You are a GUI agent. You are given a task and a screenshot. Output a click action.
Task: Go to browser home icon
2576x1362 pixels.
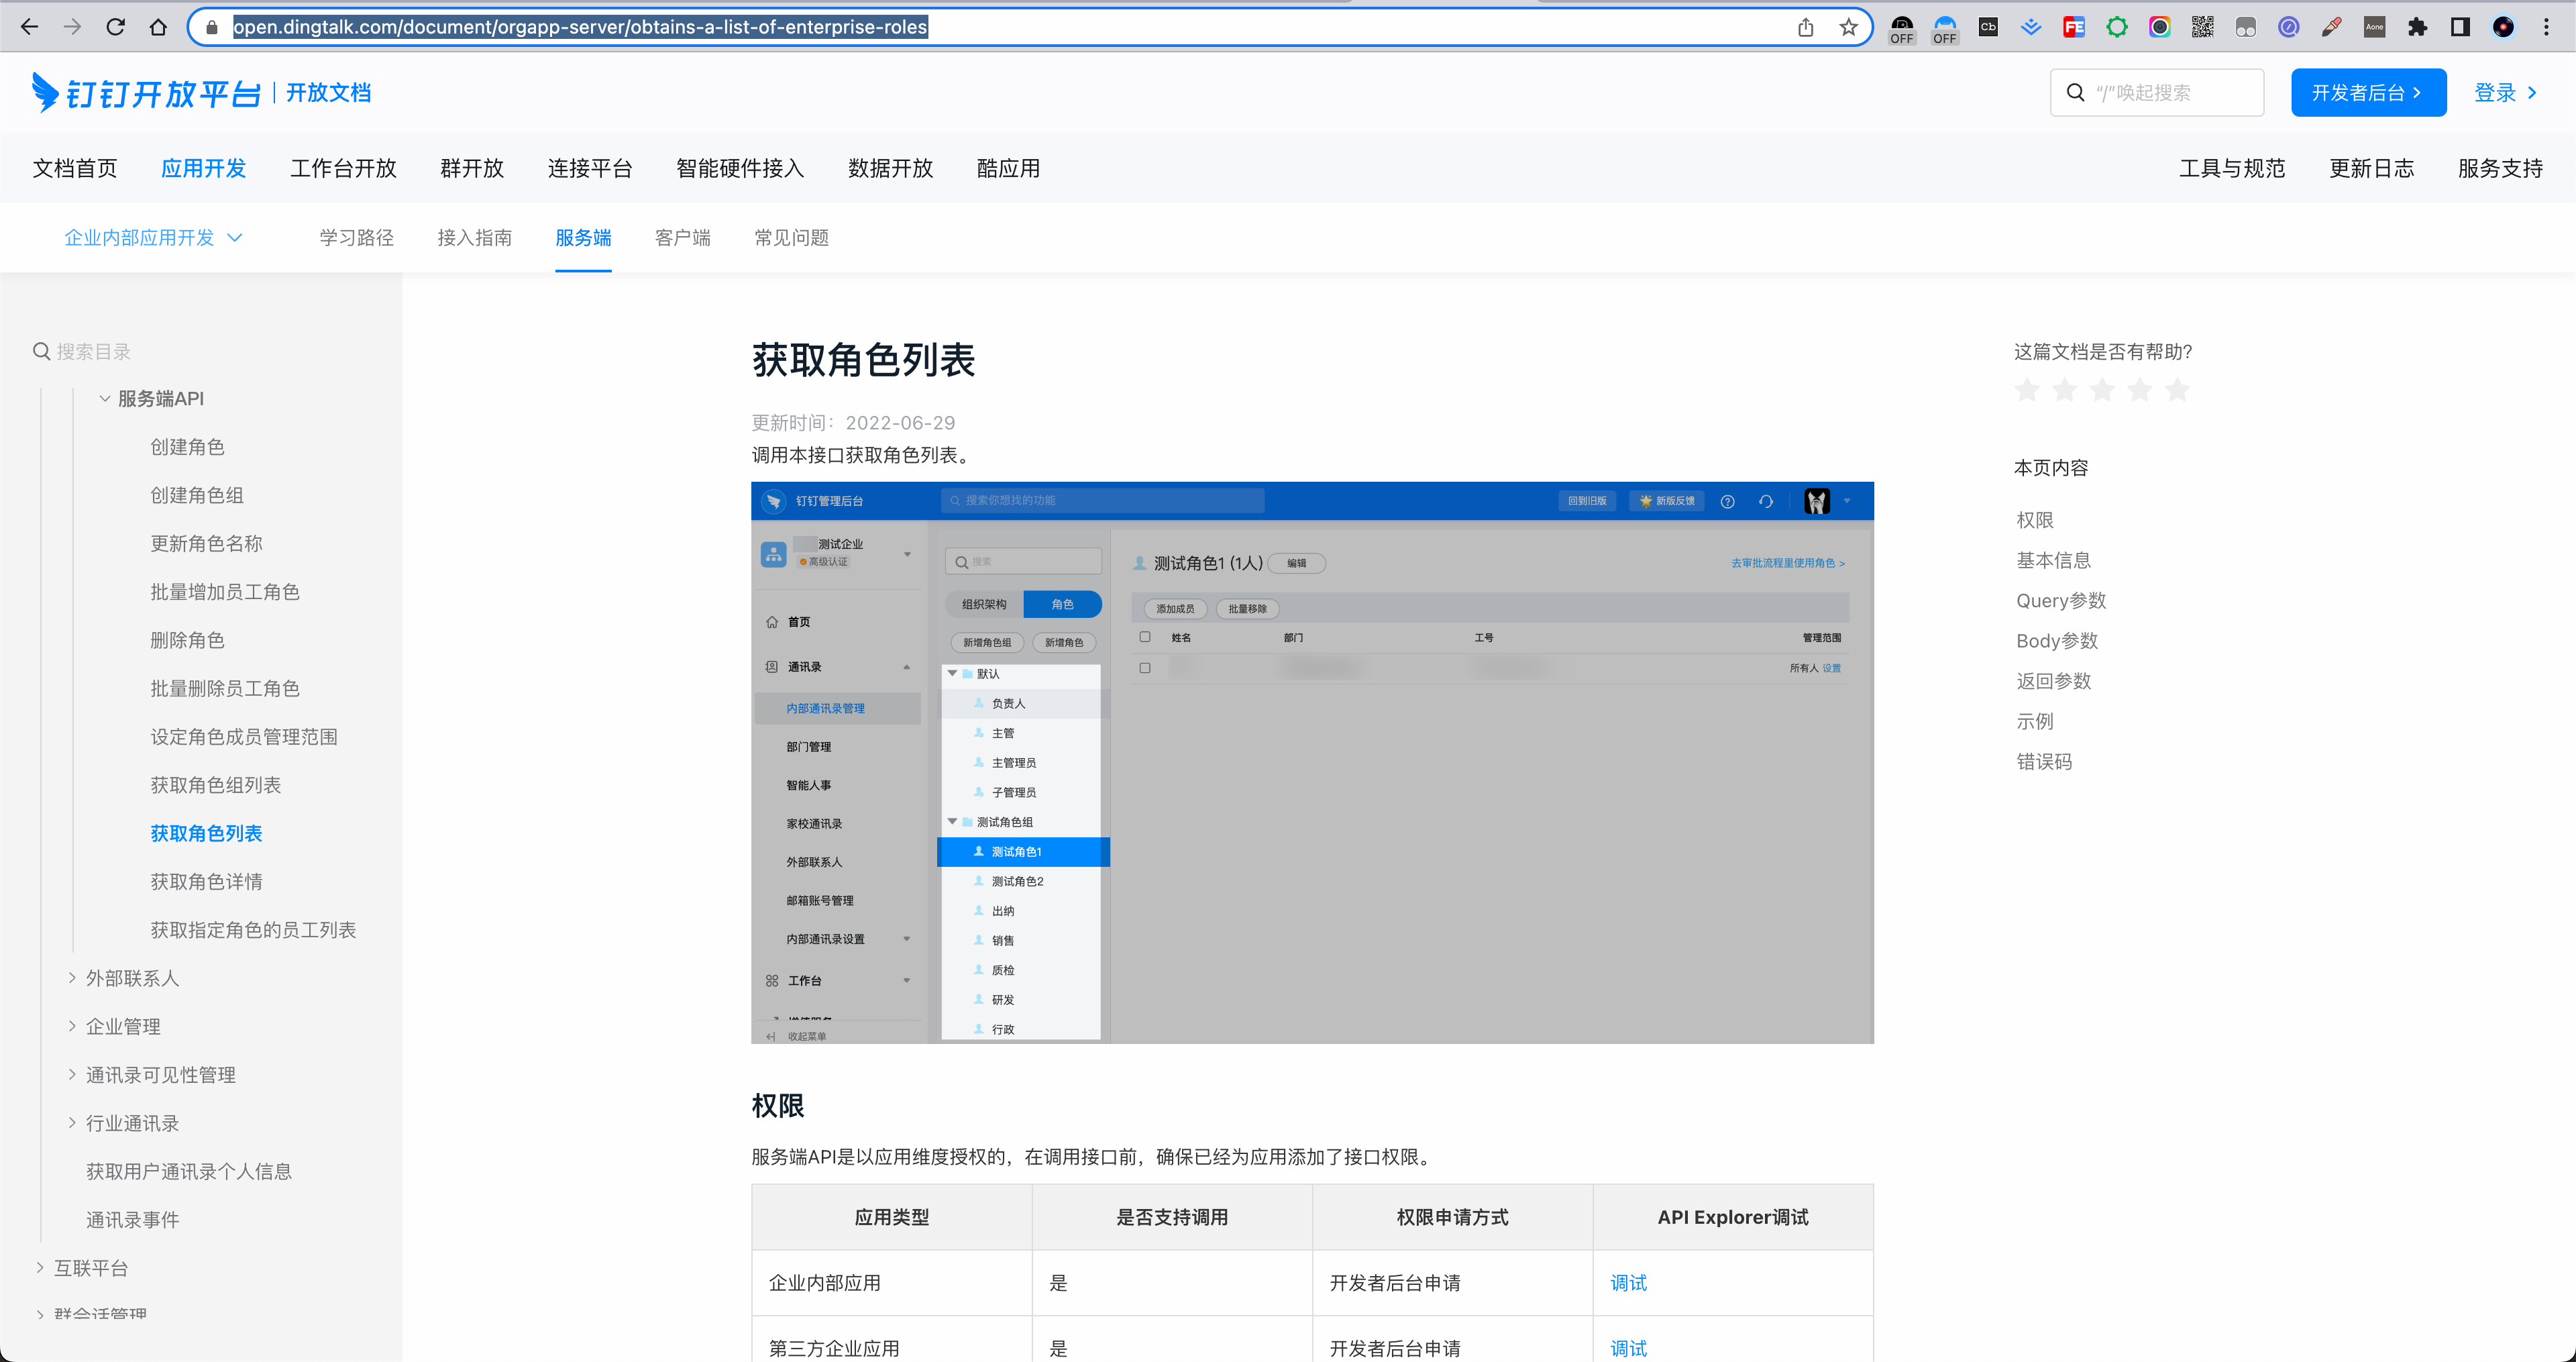coord(158,27)
